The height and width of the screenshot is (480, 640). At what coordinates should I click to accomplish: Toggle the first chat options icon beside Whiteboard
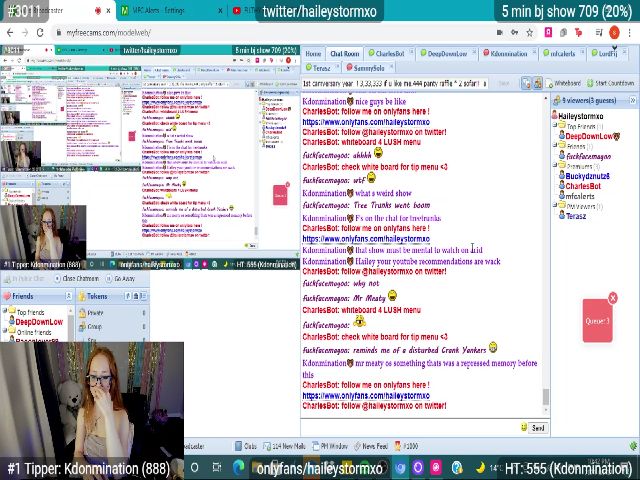point(526,83)
